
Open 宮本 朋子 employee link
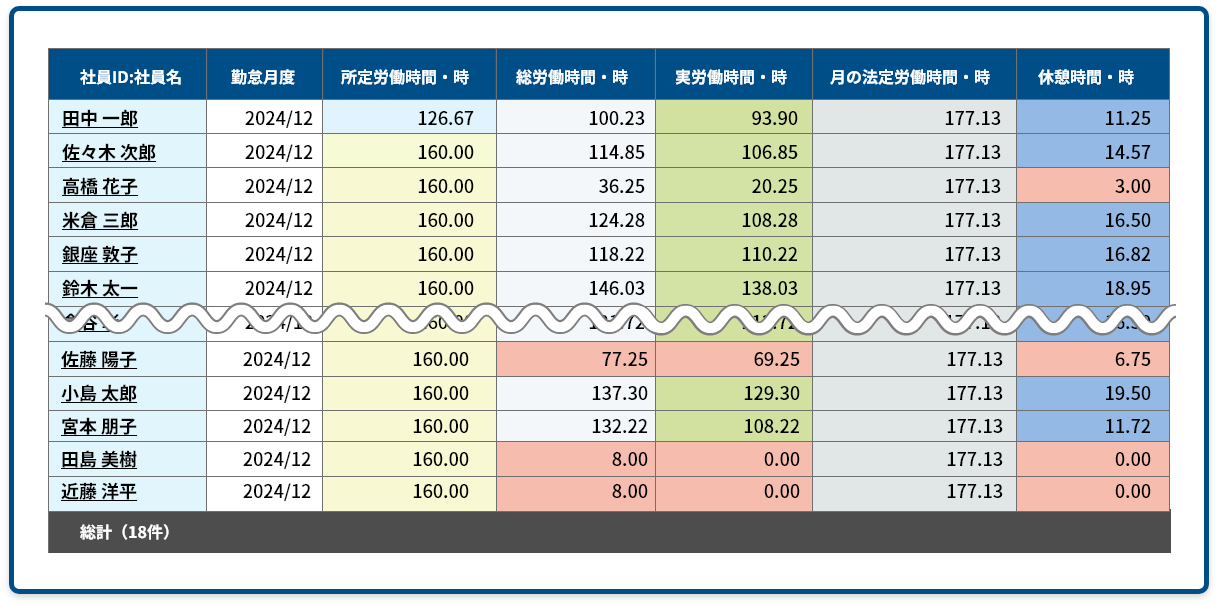click(100, 427)
